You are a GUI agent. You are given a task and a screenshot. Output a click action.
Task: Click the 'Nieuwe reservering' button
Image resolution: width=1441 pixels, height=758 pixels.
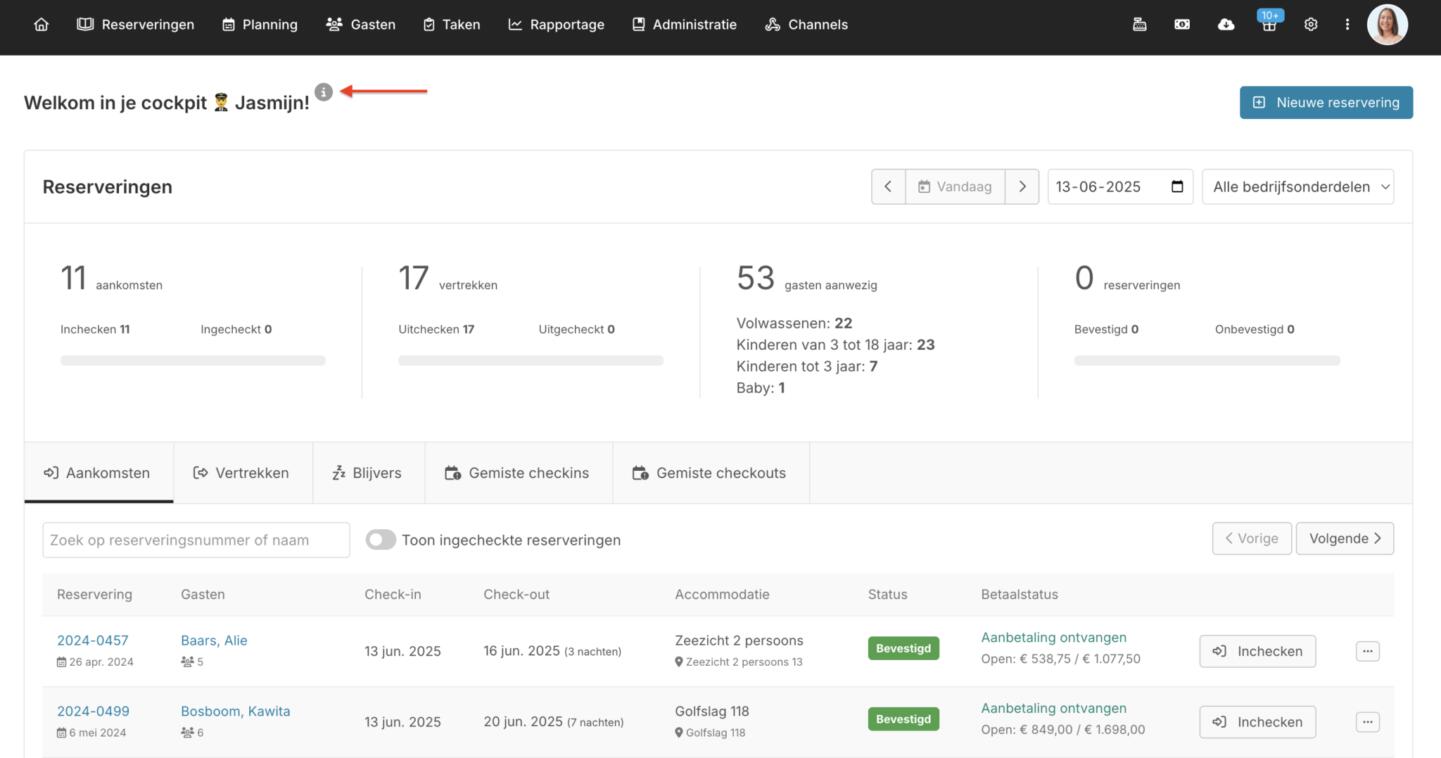[1326, 102]
